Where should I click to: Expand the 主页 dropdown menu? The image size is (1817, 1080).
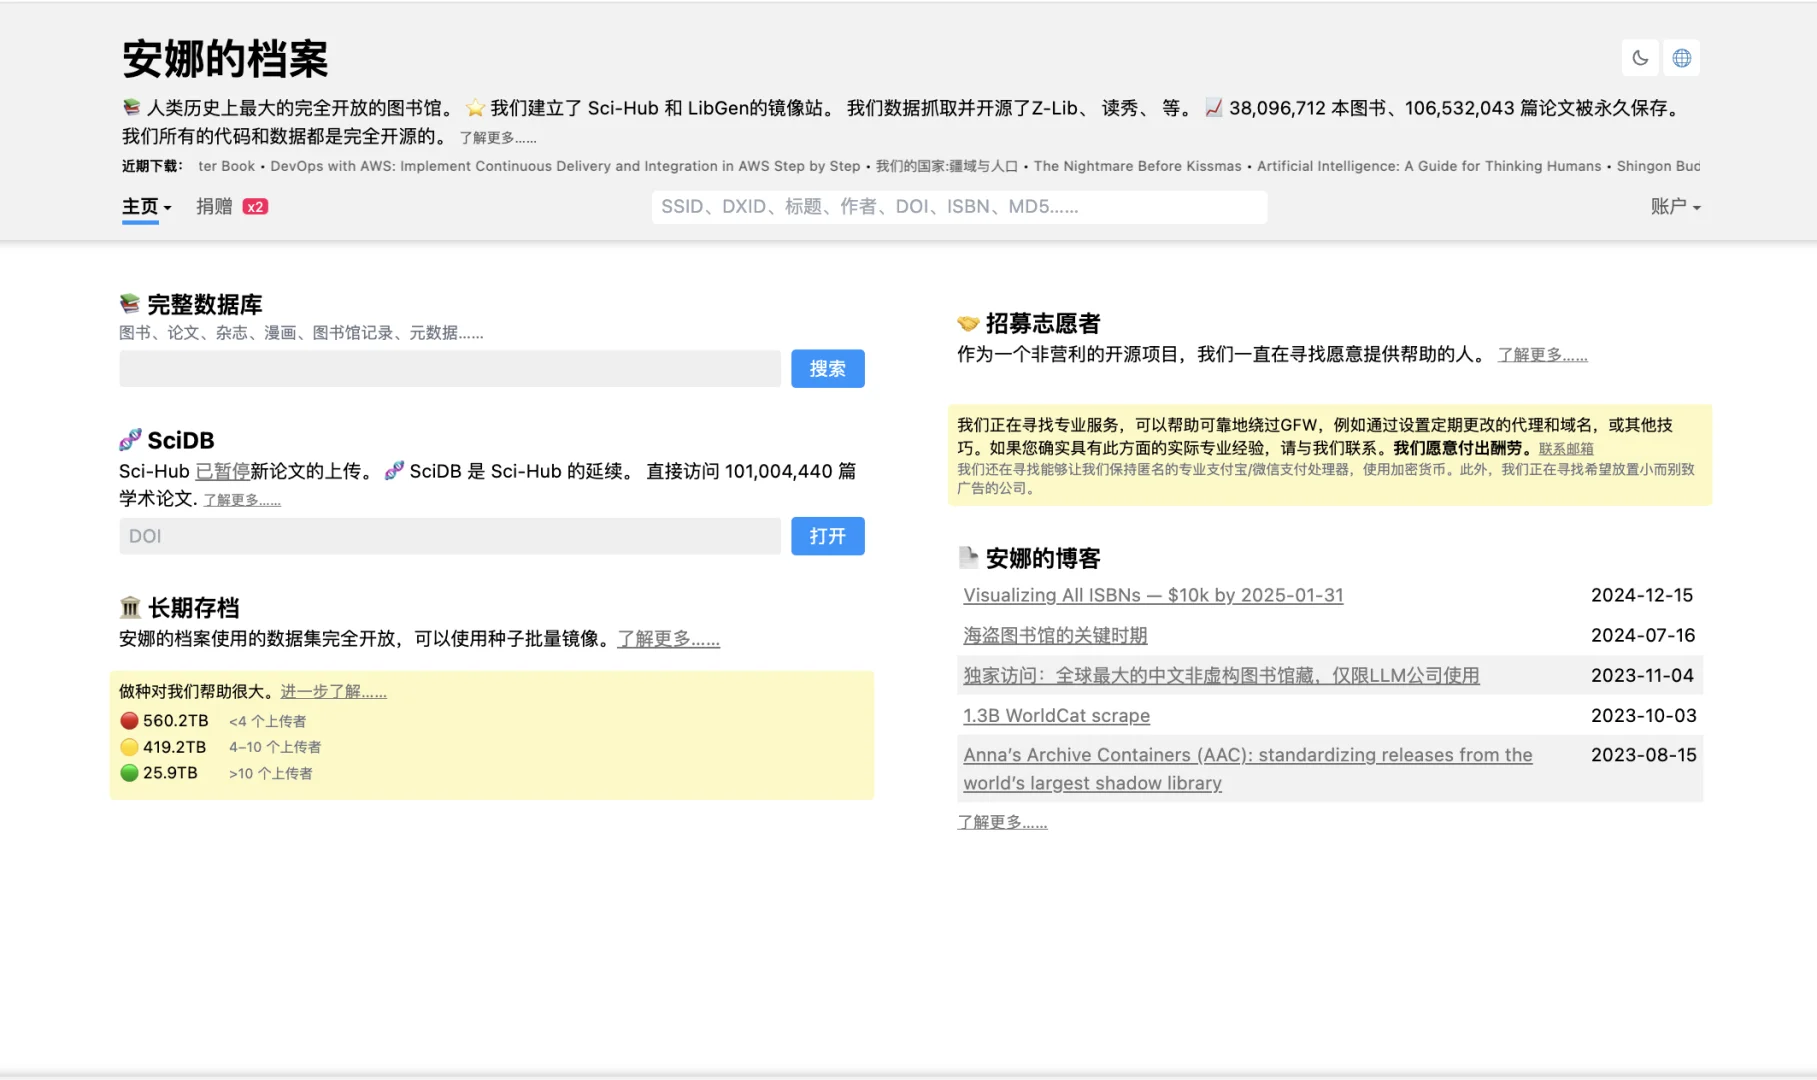pos(147,207)
